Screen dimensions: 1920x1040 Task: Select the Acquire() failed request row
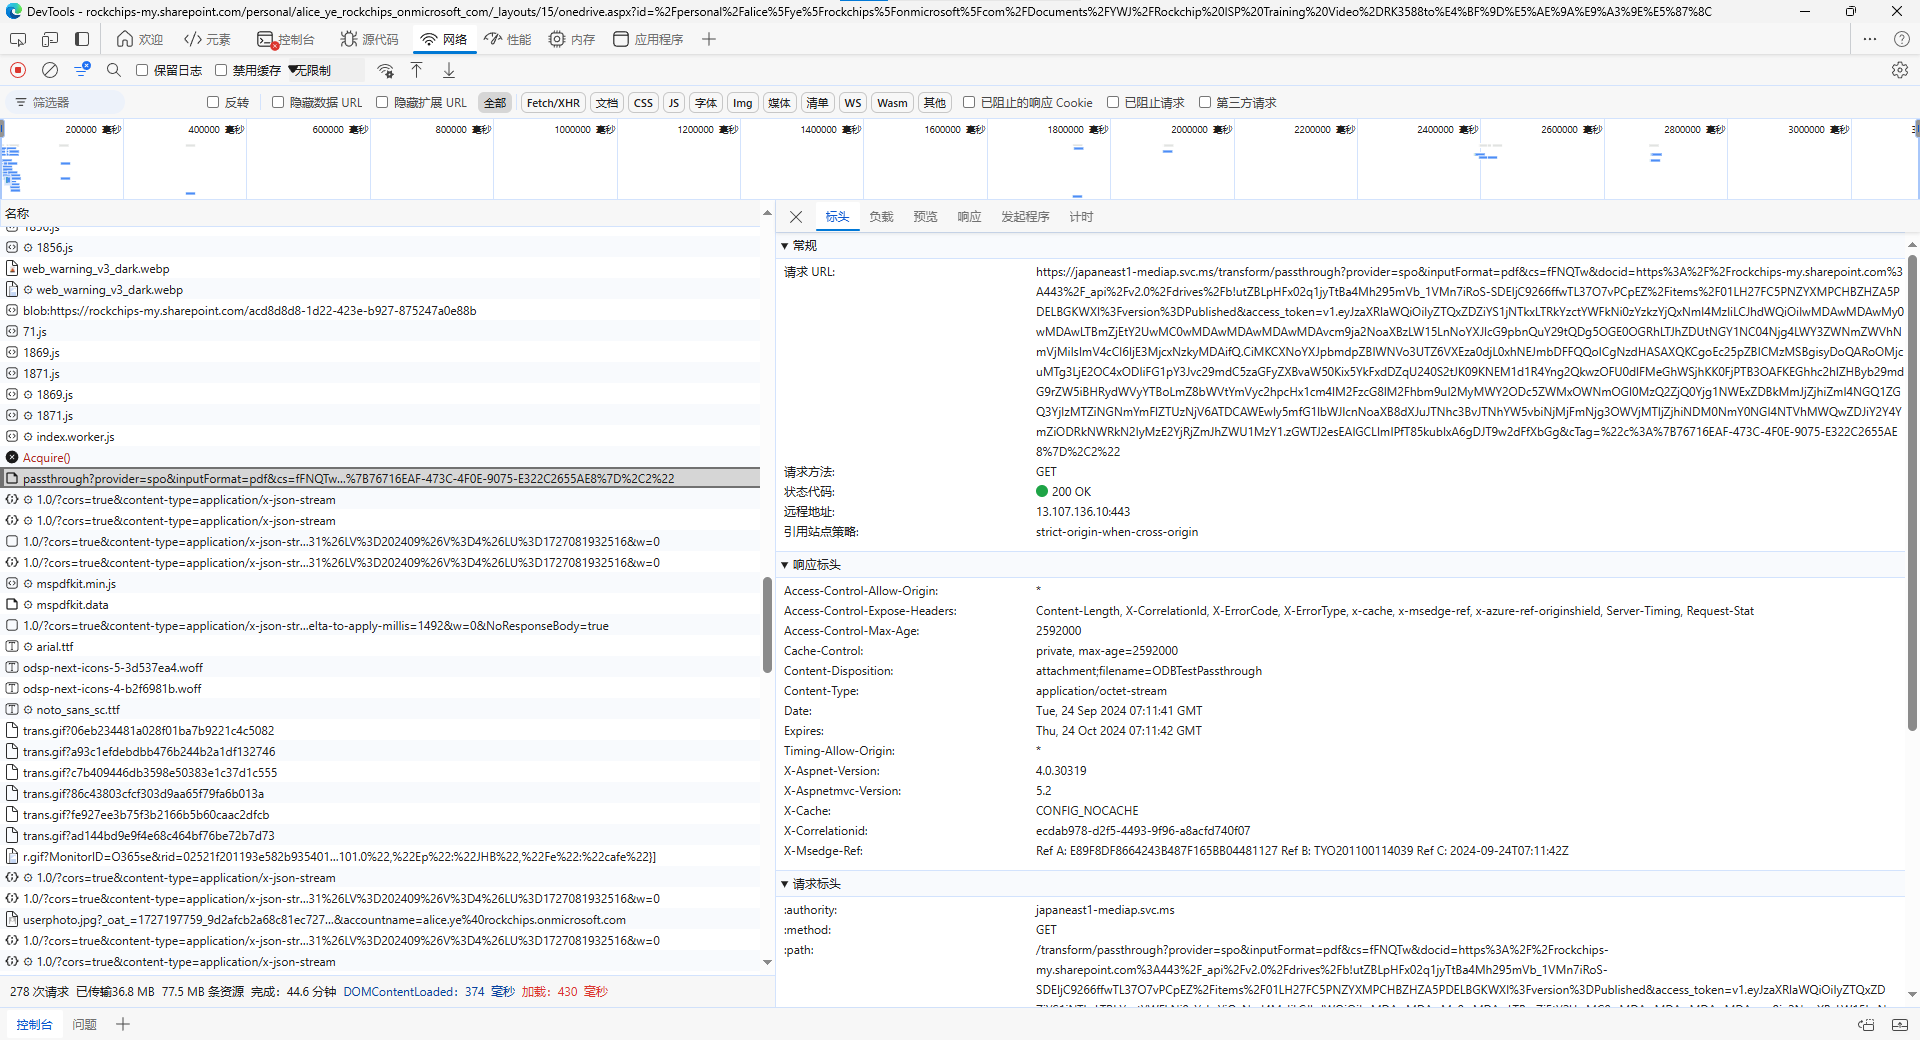tap(381, 458)
